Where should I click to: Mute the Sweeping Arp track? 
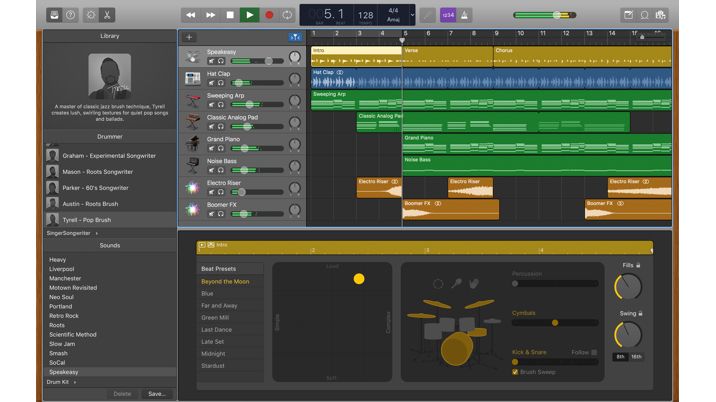(x=211, y=105)
